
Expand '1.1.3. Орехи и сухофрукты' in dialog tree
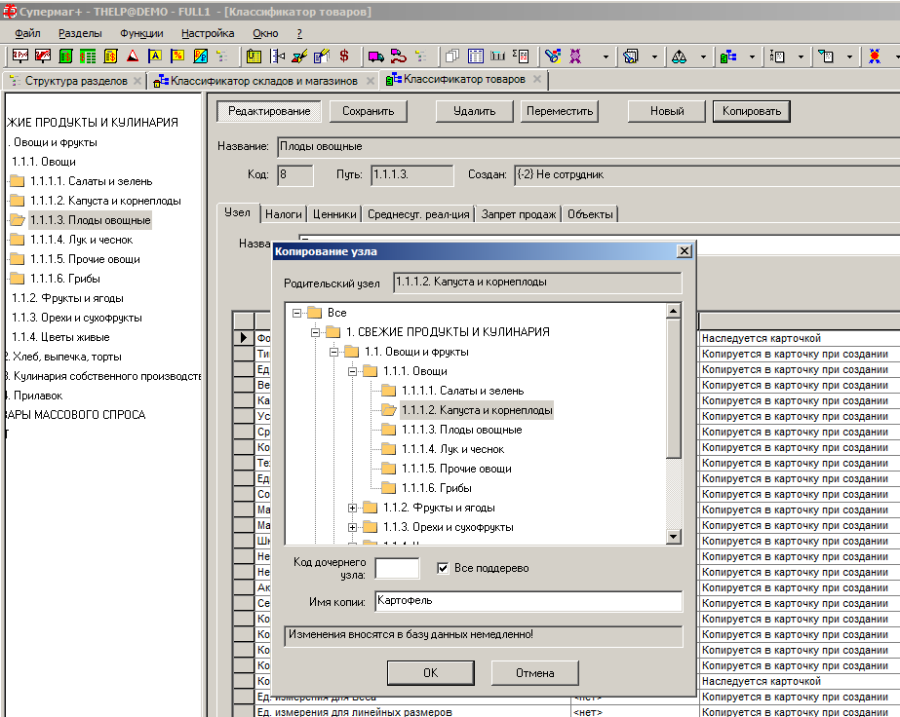352,528
